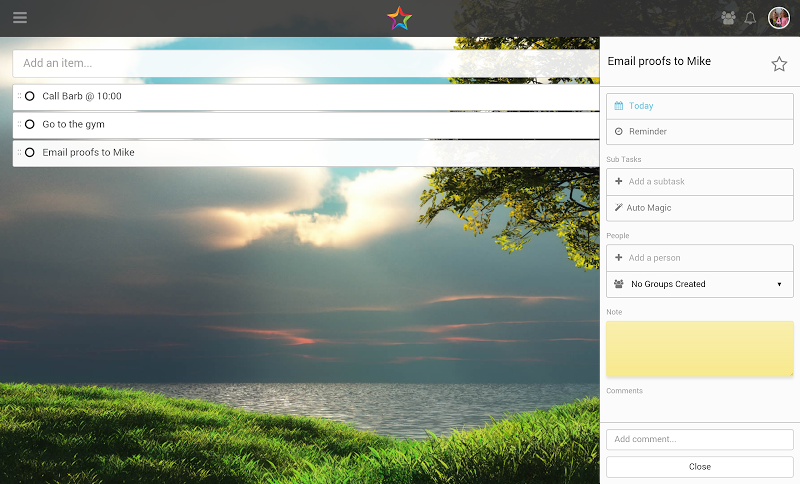
Task: Click the magic wand icon
Action: tap(618, 207)
